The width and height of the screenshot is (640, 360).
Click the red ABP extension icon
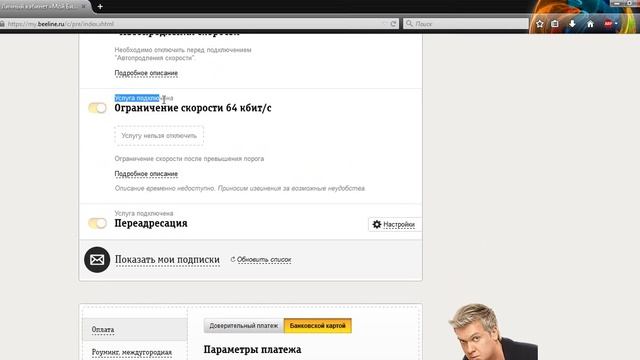pos(608,24)
